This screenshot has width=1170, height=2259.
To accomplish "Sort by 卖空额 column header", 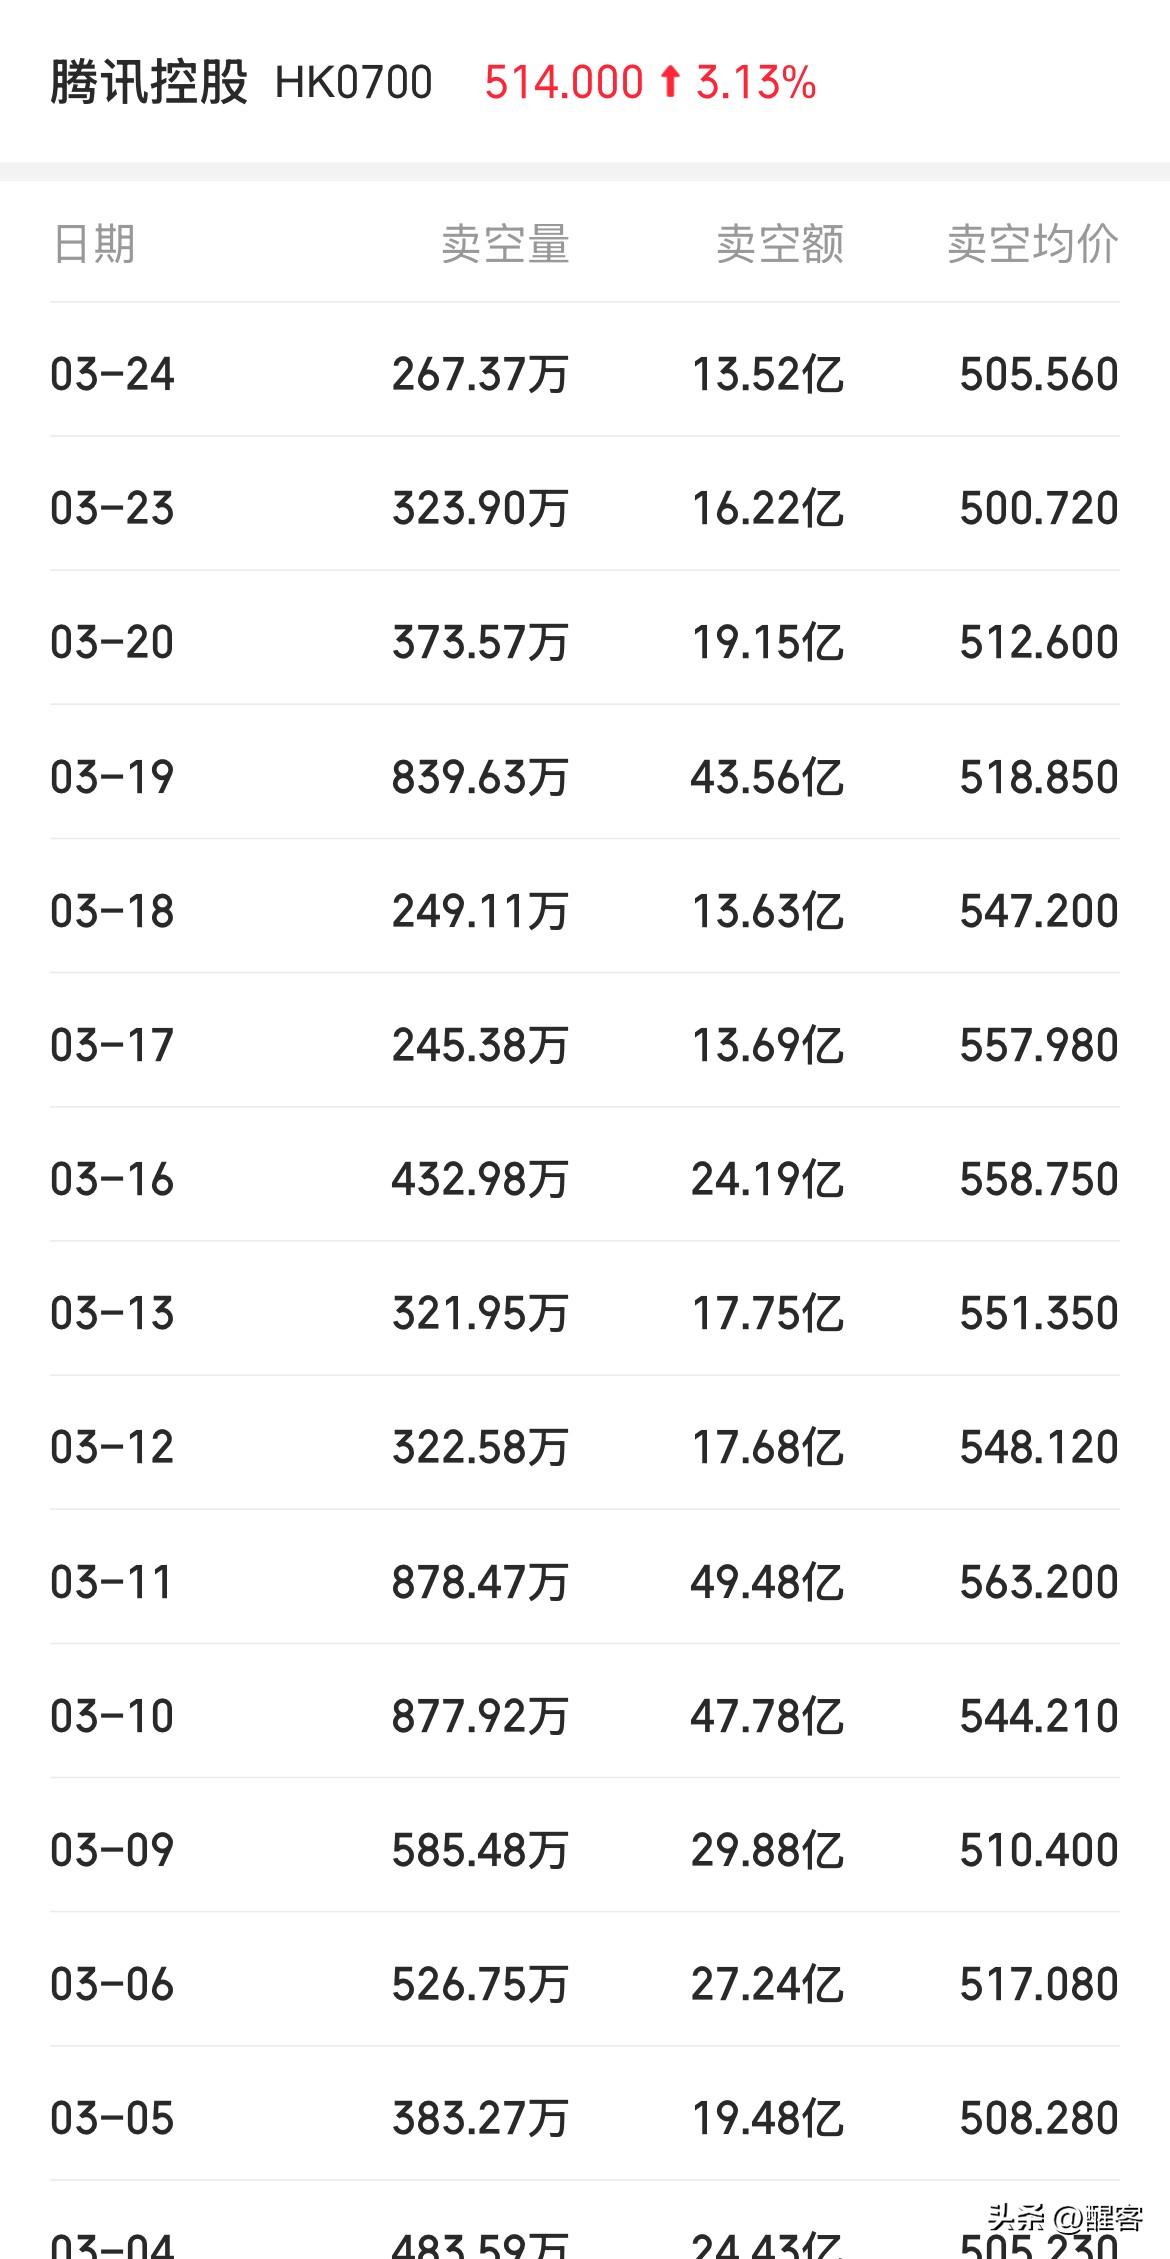I will click(x=779, y=244).
